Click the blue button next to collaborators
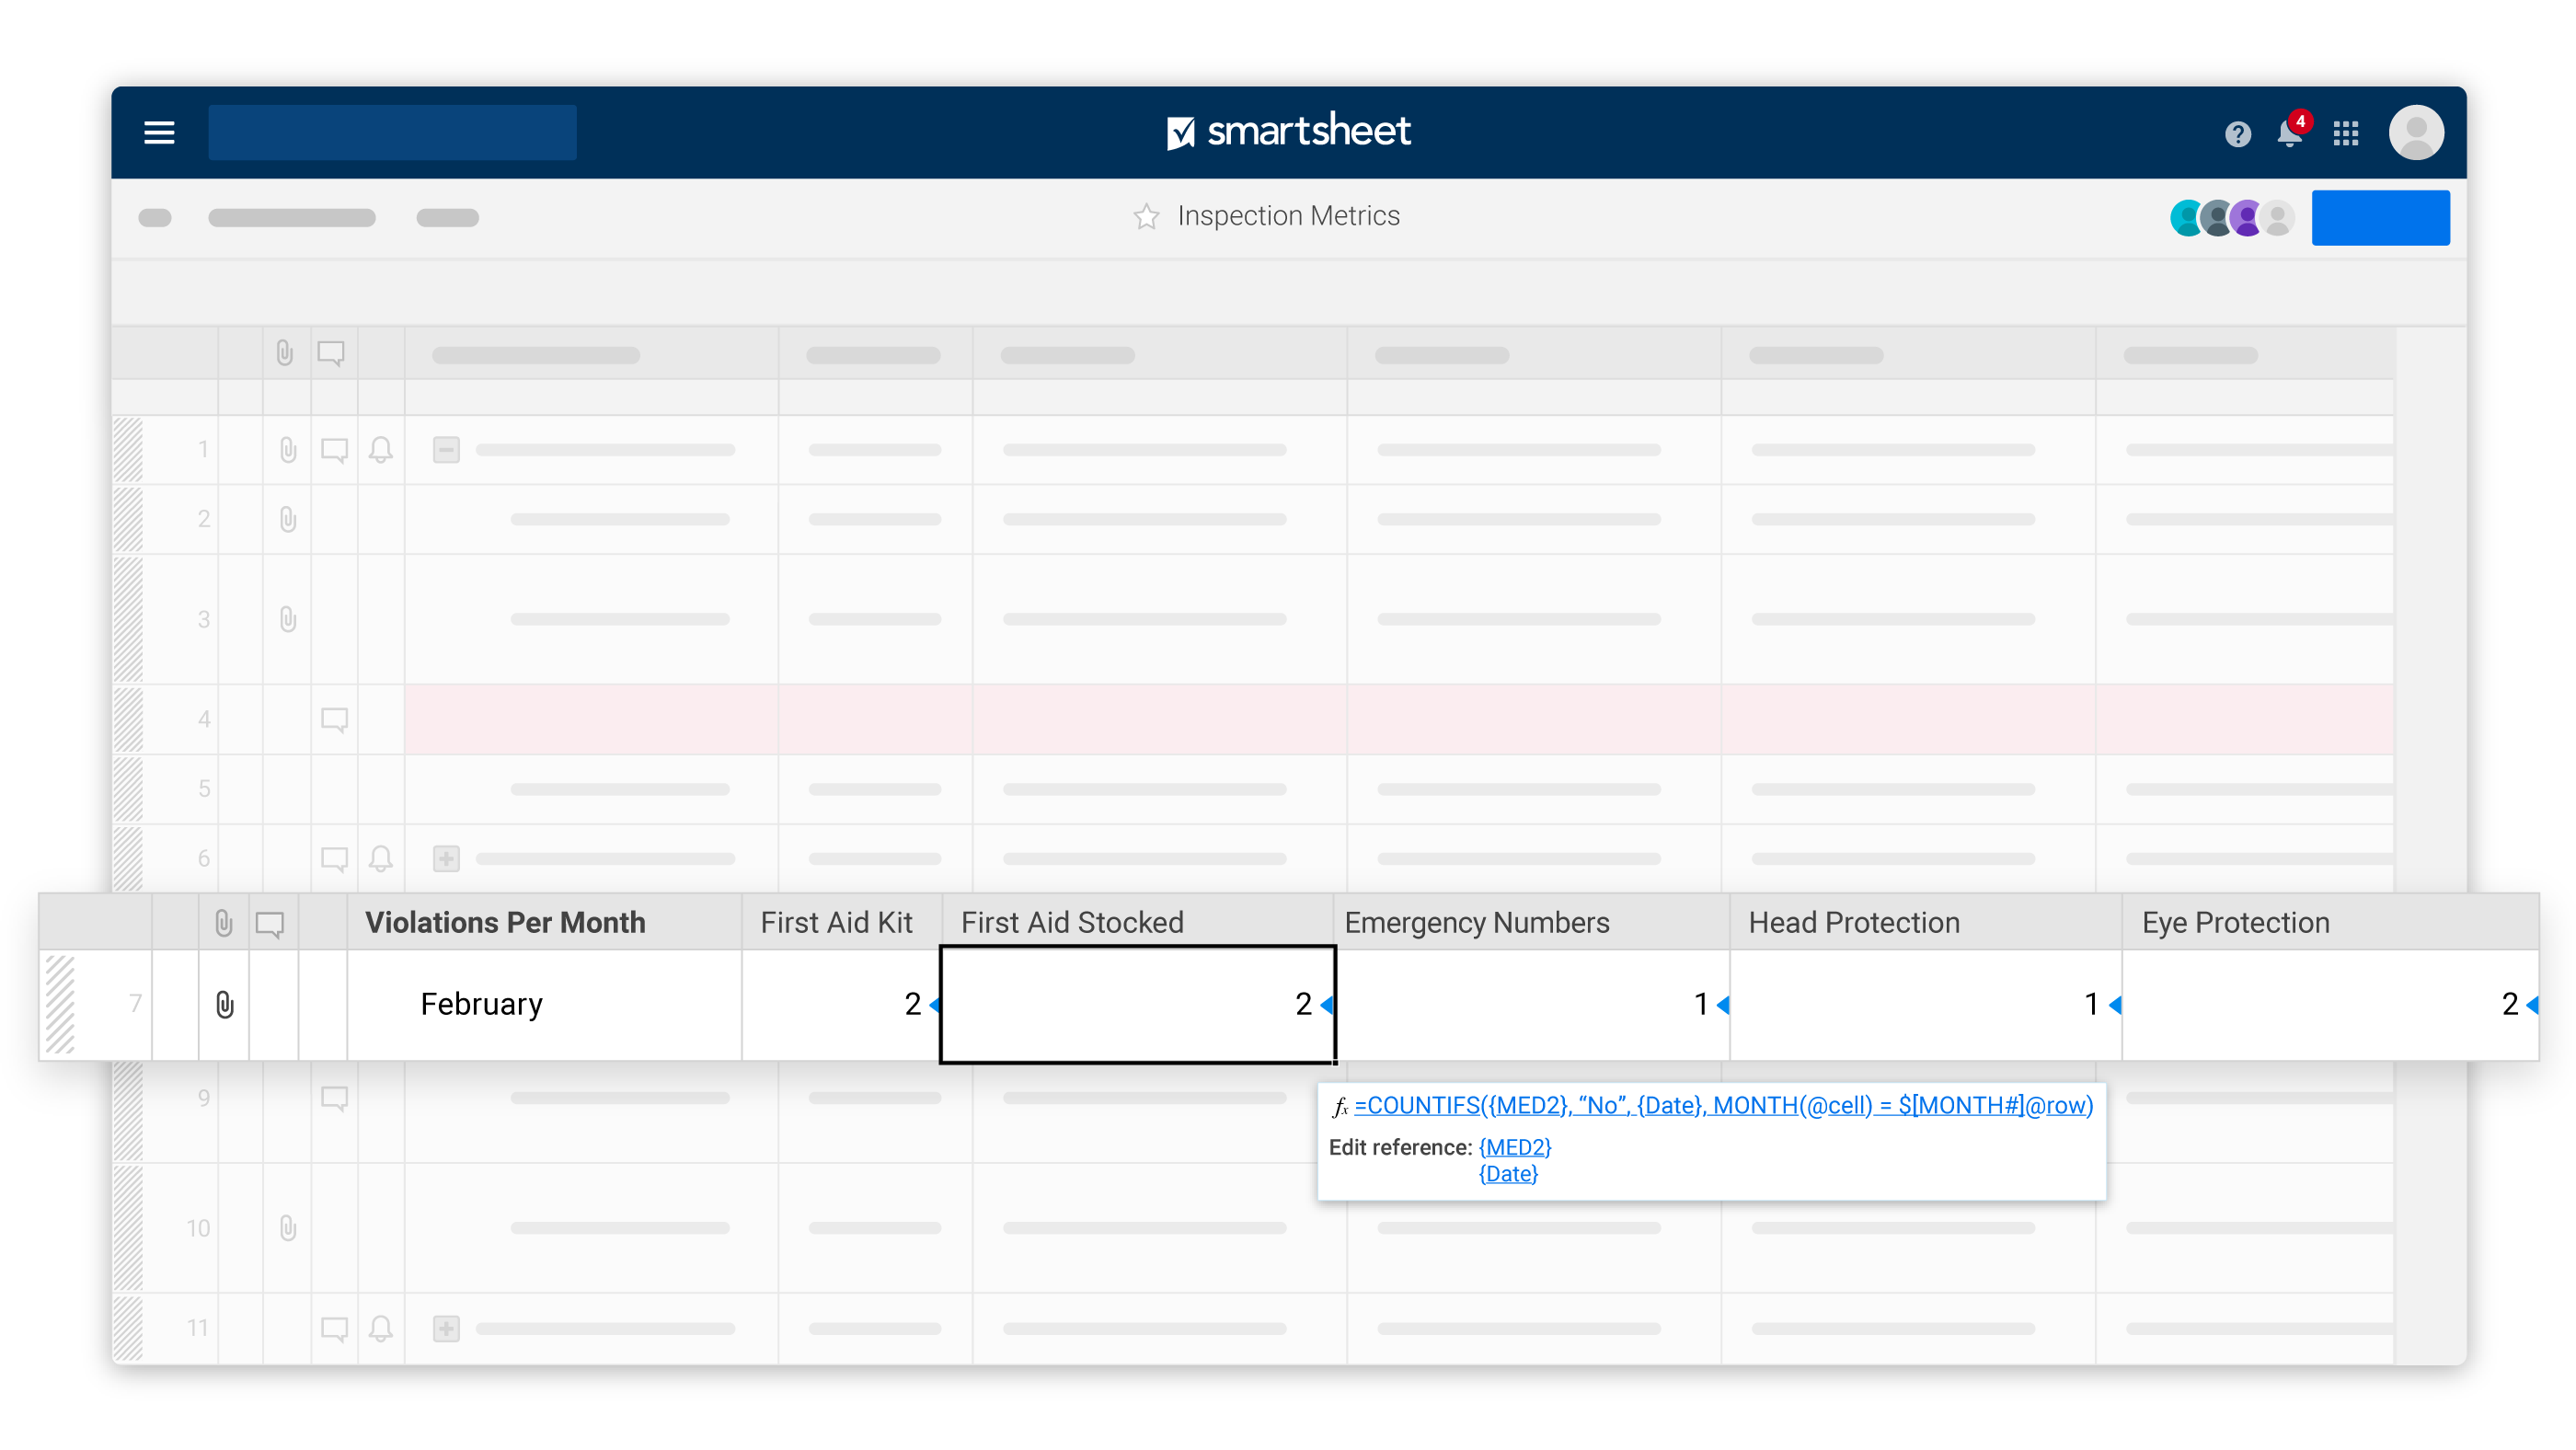Image resolution: width=2576 pixels, height=1450 pixels. pos(2379,217)
